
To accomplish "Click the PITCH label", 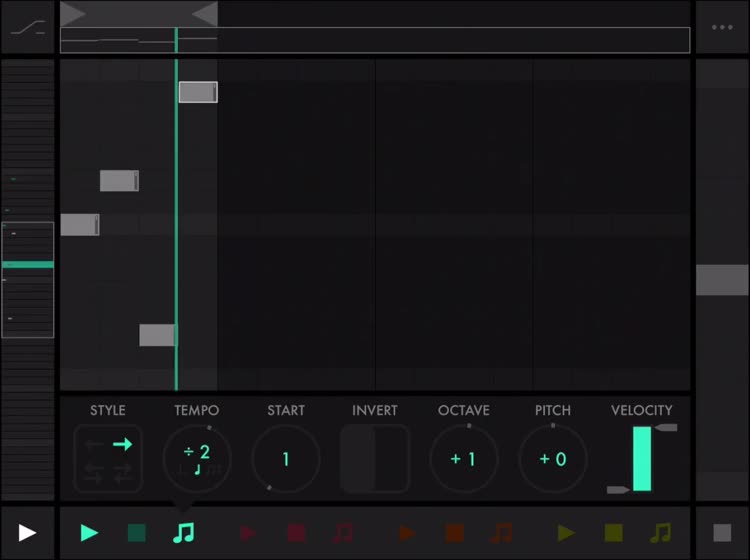I will [552, 410].
